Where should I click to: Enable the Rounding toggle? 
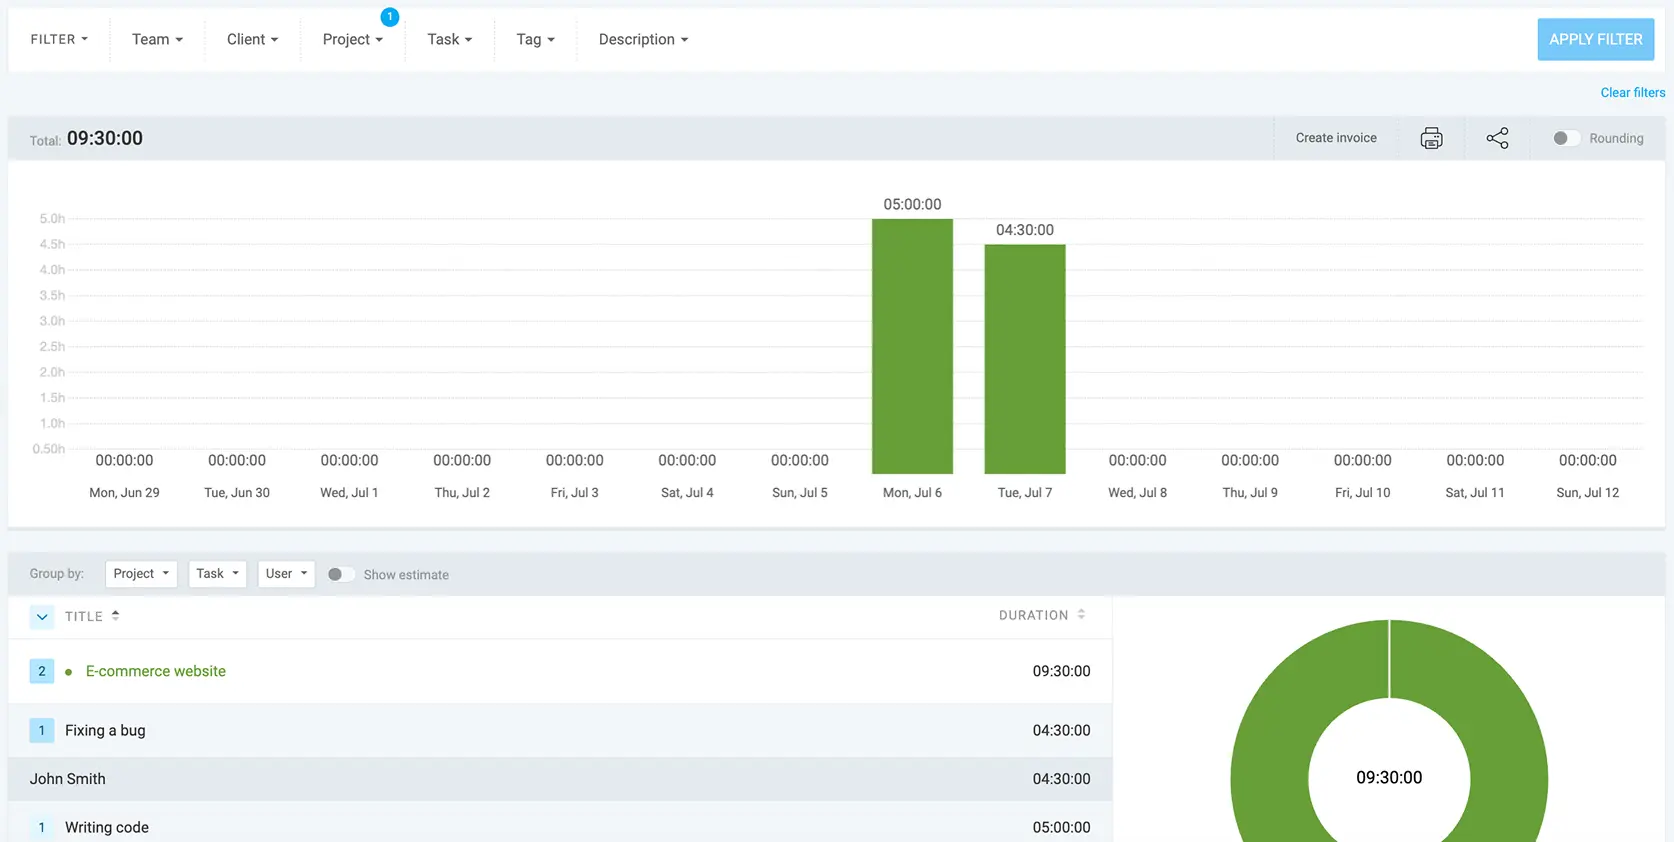pyautogui.click(x=1566, y=138)
